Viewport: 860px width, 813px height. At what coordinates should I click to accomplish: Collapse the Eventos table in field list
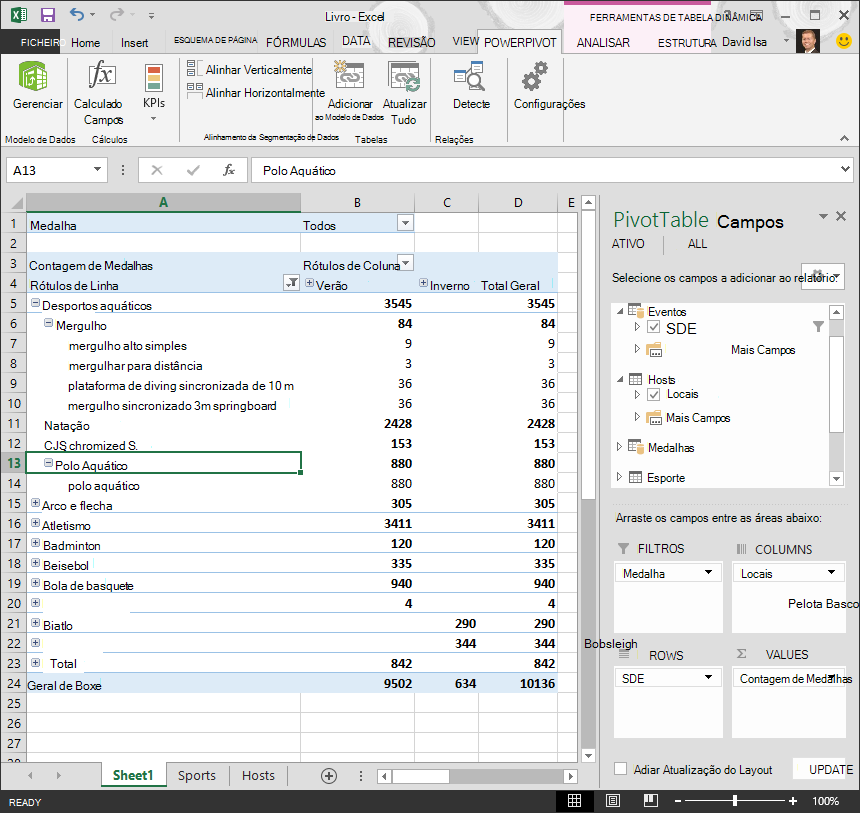[x=620, y=311]
